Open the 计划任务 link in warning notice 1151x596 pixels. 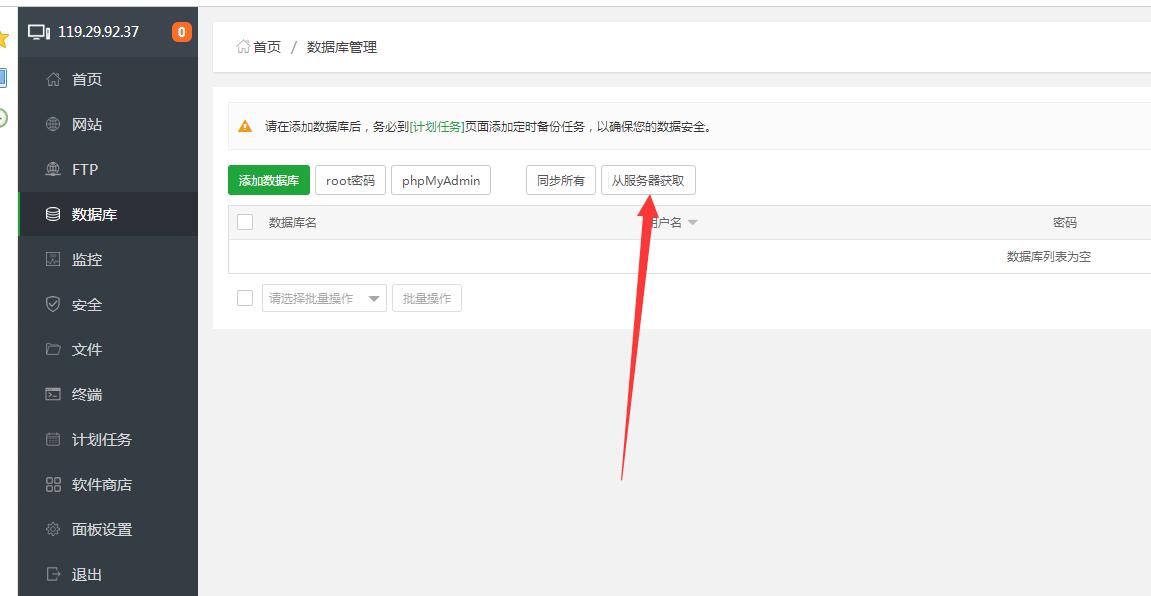tap(436, 127)
